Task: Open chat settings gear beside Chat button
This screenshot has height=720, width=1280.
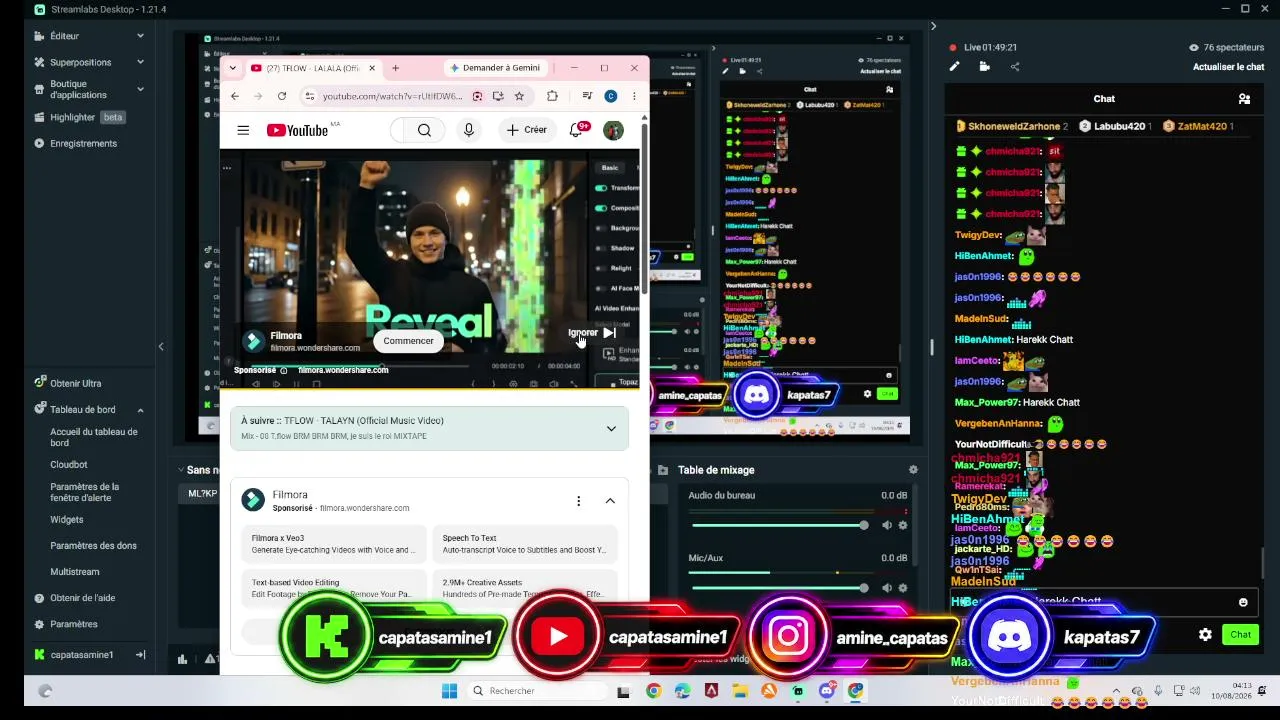Action: [1205, 635]
